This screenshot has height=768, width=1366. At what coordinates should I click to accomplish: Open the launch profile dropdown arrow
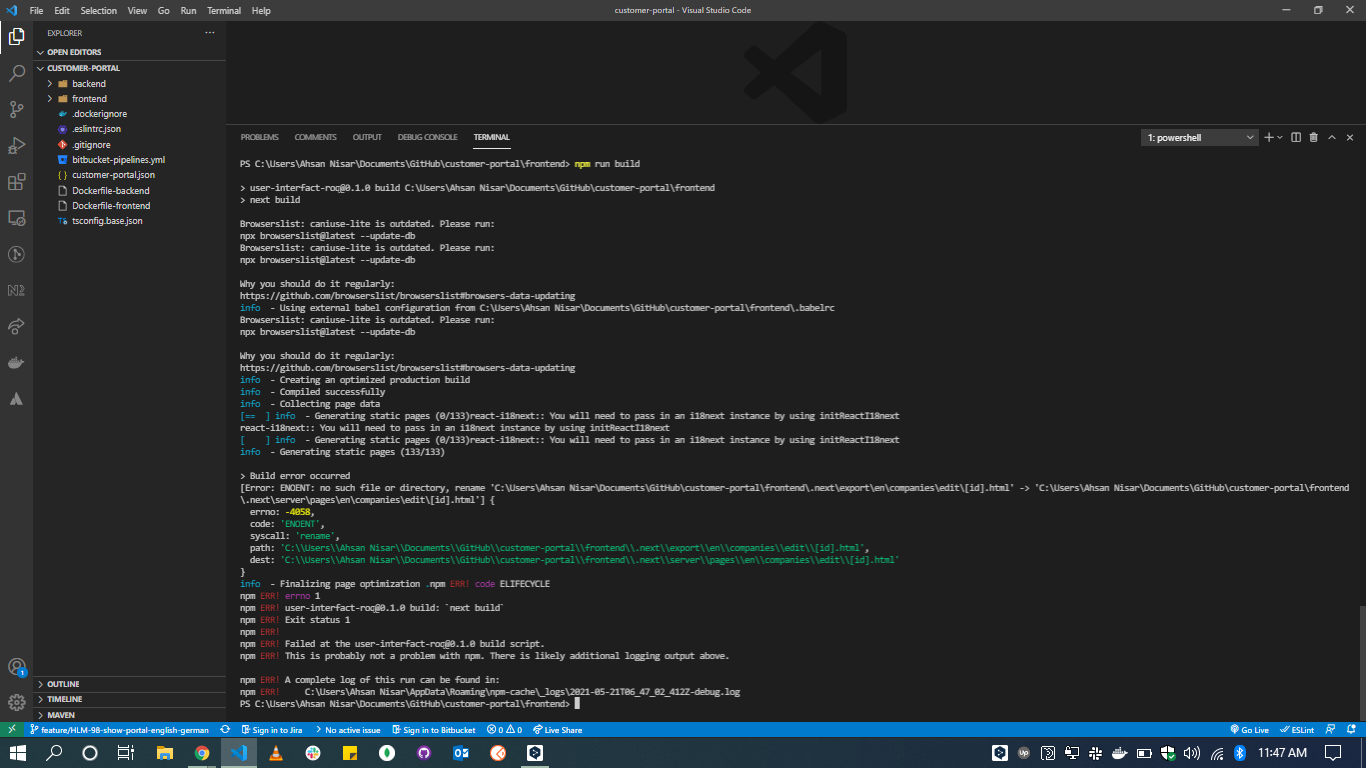pyautogui.click(x=1280, y=138)
